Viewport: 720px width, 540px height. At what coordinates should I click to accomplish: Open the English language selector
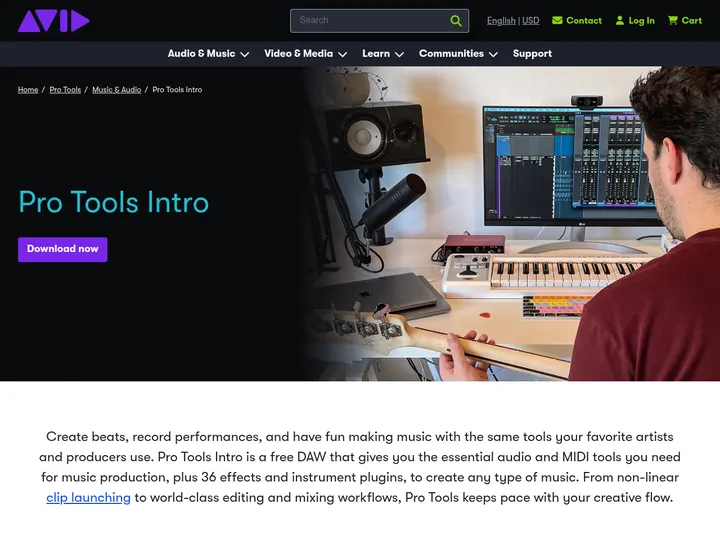pyautogui.click(x=501, y=21)
